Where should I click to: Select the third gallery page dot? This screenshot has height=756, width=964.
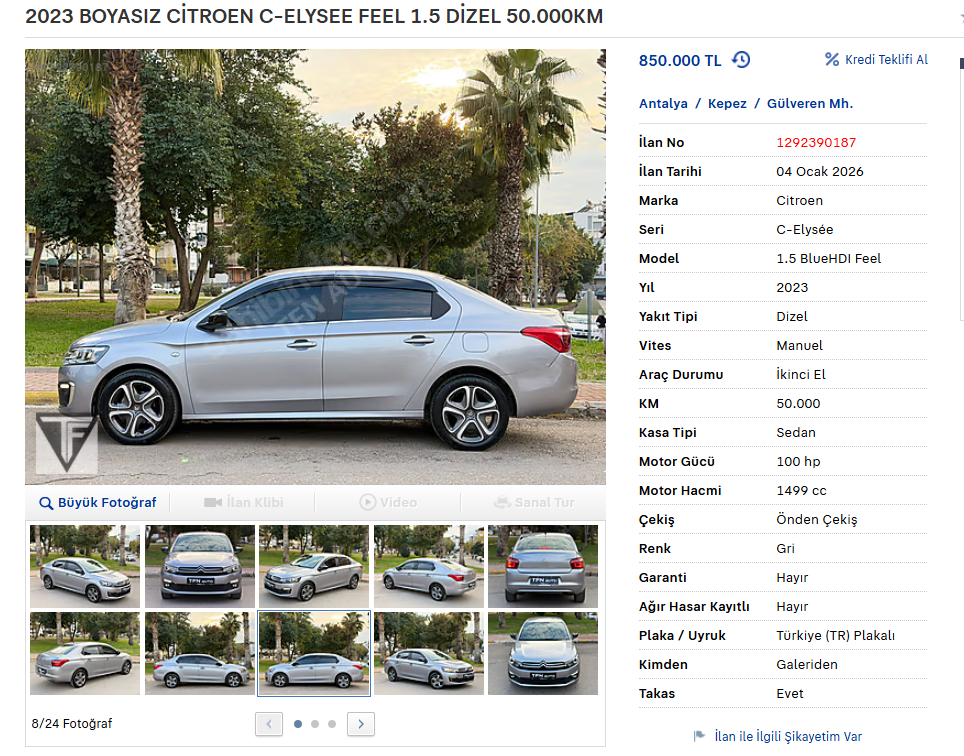332,724
